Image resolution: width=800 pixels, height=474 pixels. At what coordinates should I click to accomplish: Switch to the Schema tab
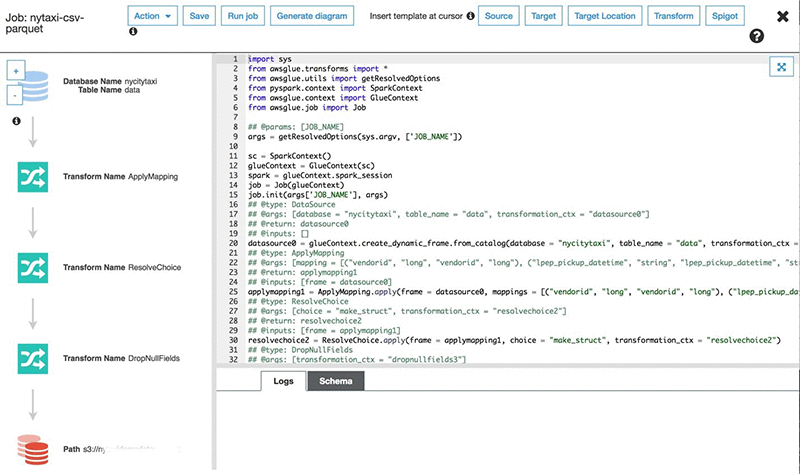point(336,381)
